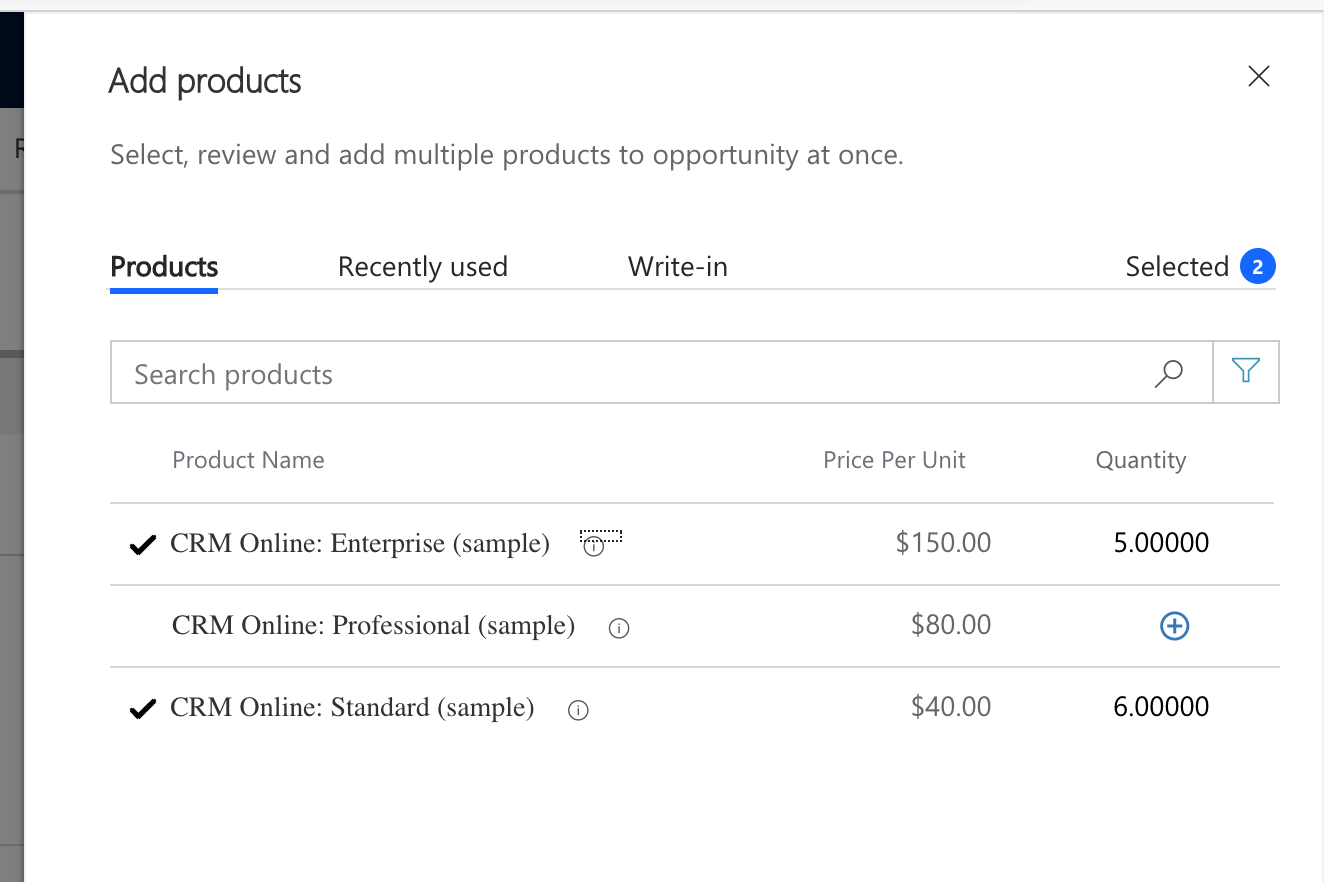The width and height of the screenshot is (1324, 882).
Task: Show info for CRM Online: Standard
Action: click(578, 711)
